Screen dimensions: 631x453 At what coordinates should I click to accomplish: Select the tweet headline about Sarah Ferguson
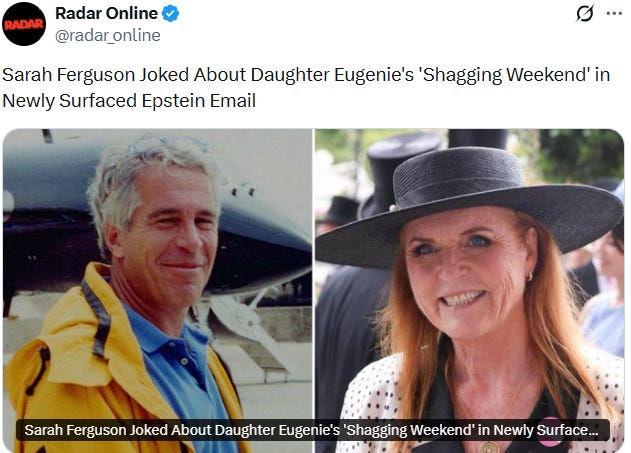[306, 87]
